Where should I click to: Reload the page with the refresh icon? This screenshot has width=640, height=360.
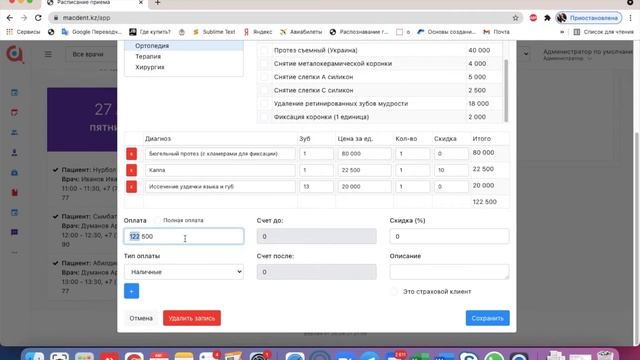(38, 18)
